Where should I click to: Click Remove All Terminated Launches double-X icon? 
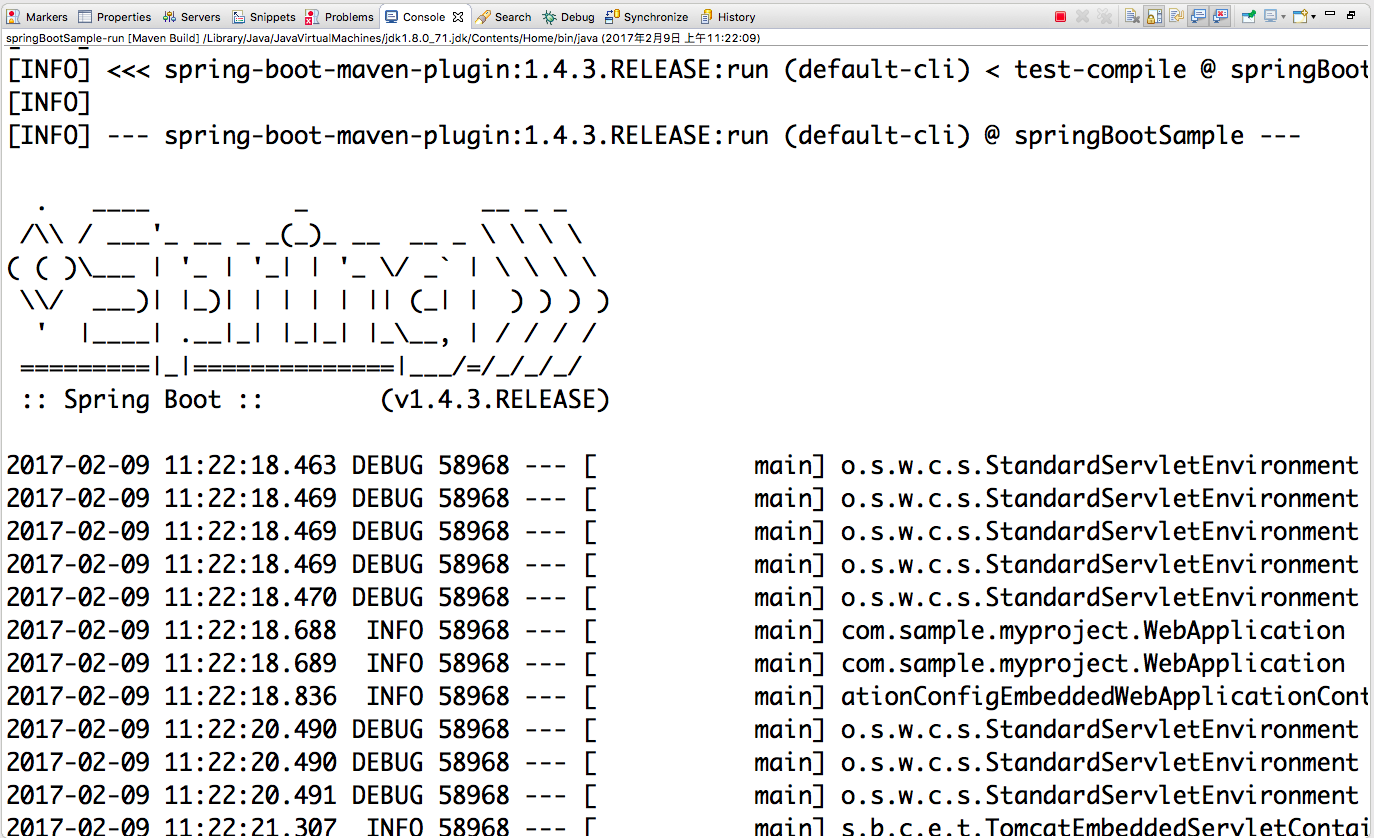coord(1104,16)
